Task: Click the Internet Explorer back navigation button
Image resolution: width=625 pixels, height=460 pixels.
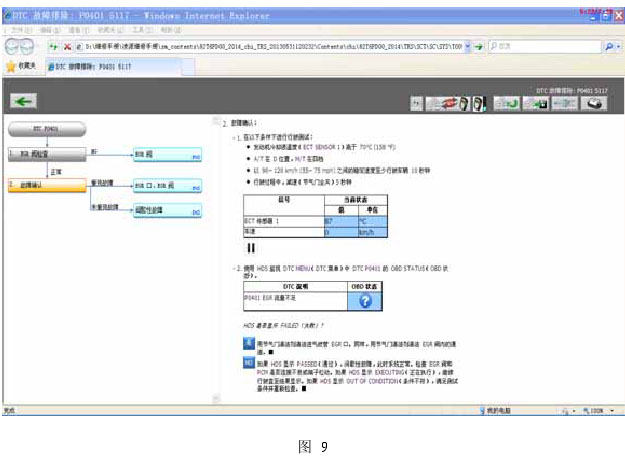Action: 12,48
